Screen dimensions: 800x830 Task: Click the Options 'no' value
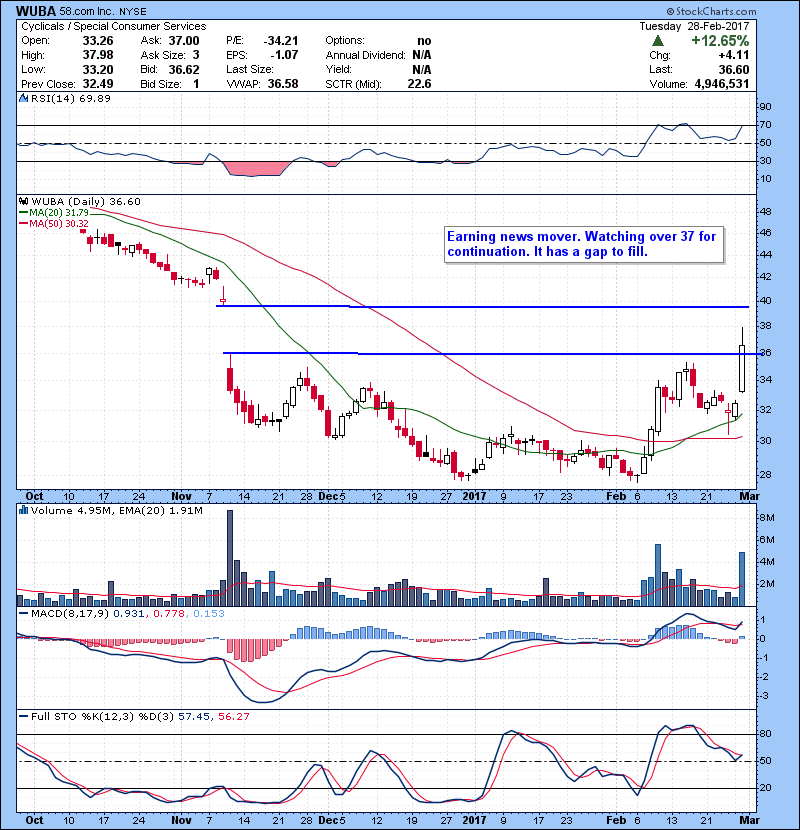424,41
